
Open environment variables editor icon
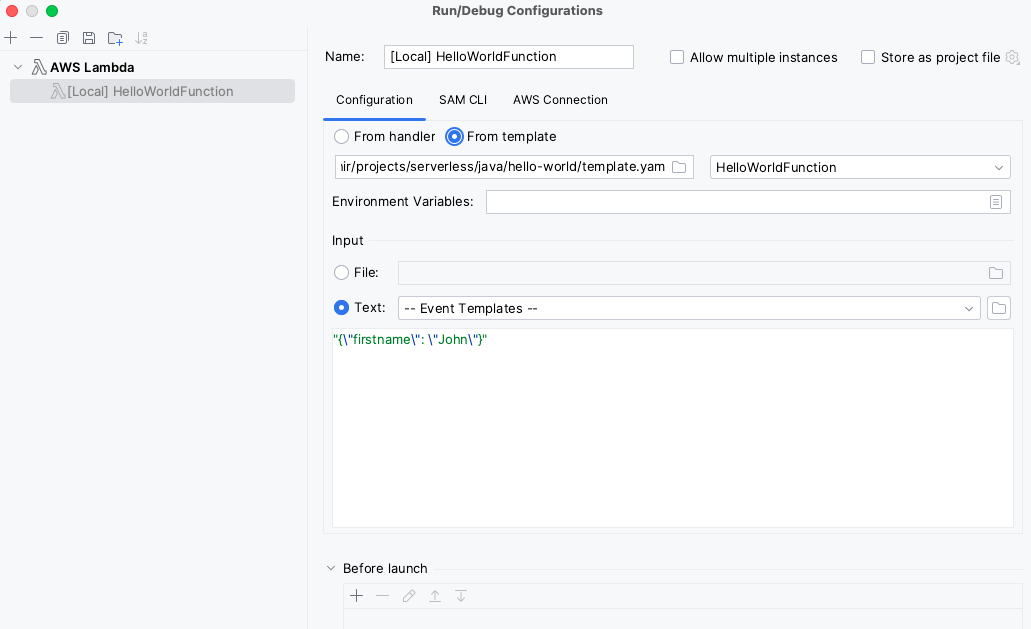pos(995,202)
